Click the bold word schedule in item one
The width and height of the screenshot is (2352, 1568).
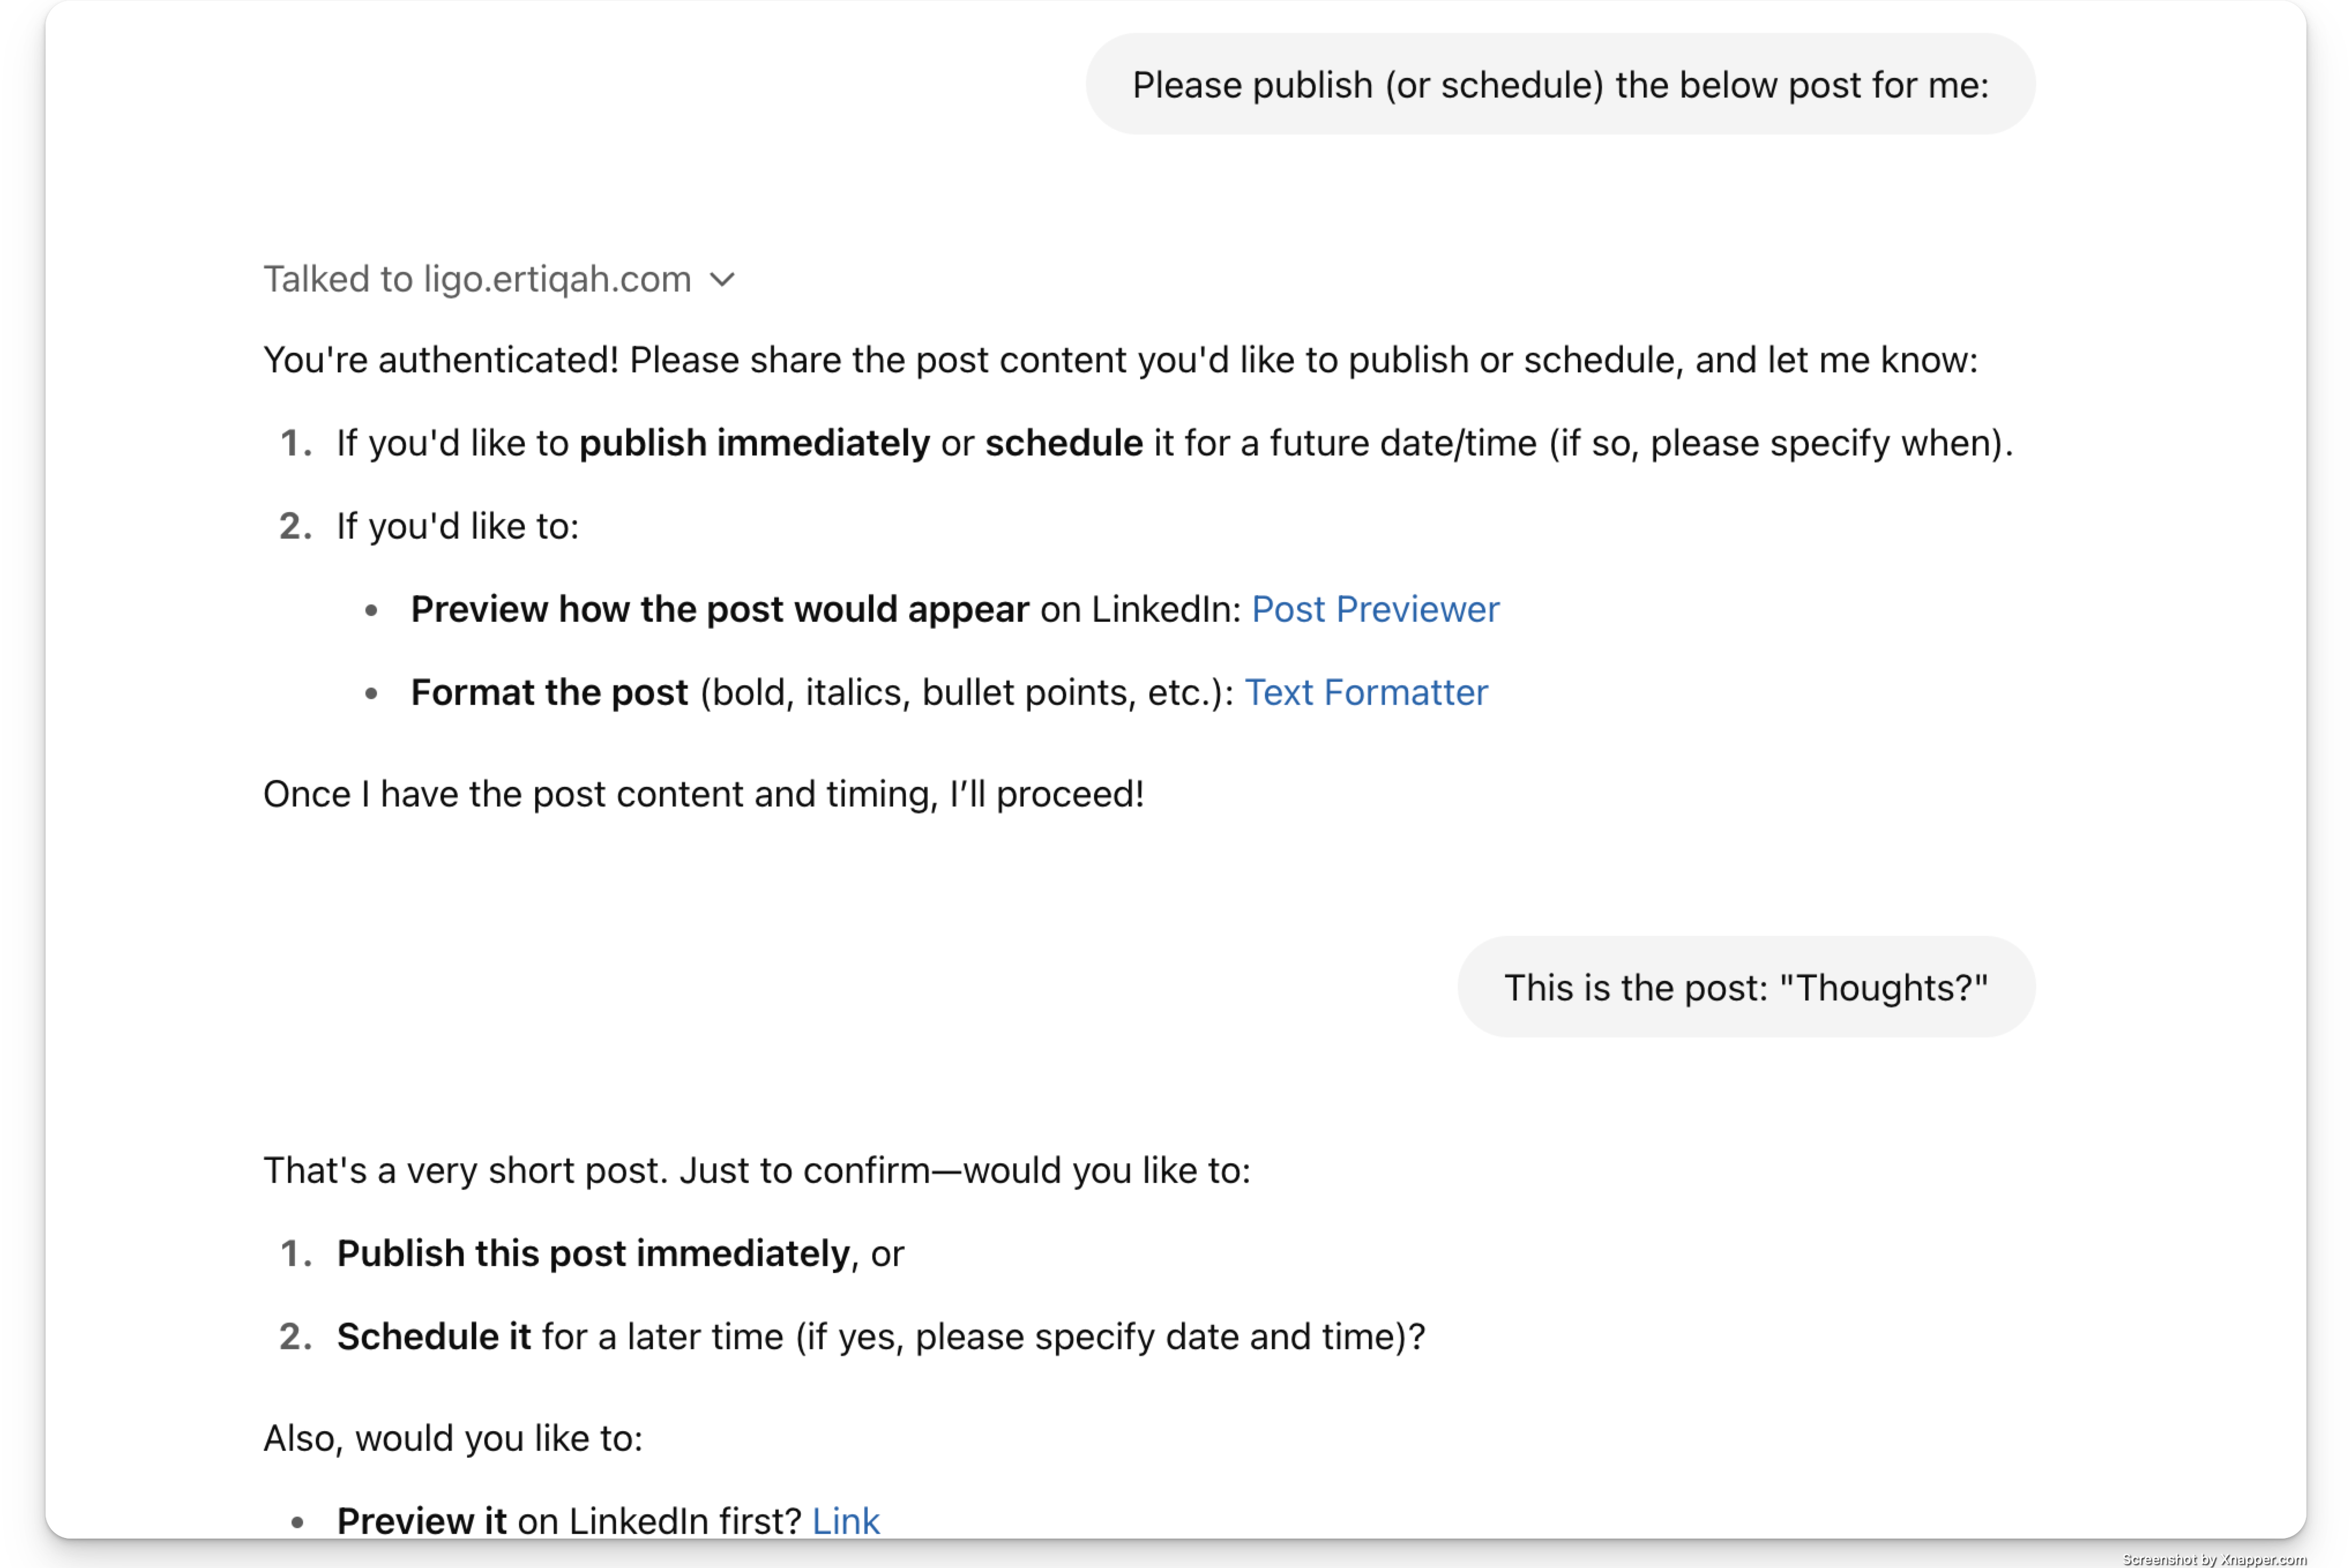[1064, 443]
